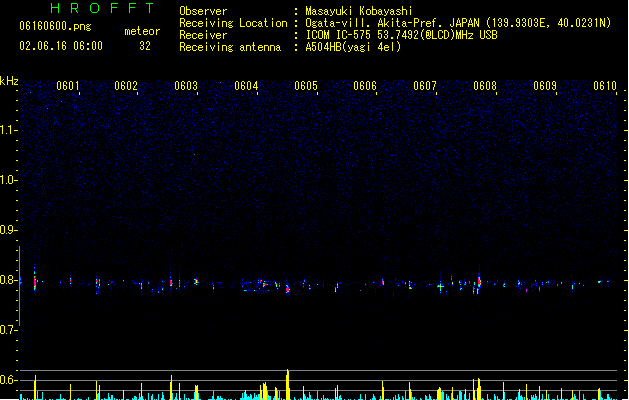Click the date stamp 02.06.16 06:00
The image size is (629, 400).
click(61, 46)
